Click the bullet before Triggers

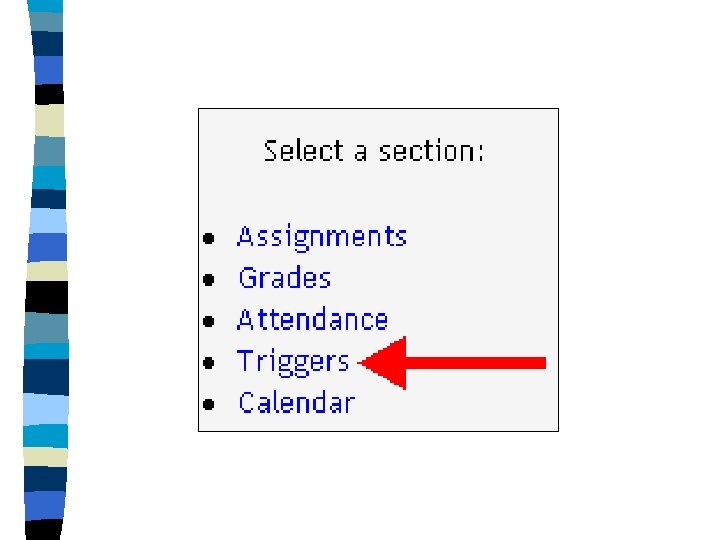pyautogui.click(x=208, y=363)
